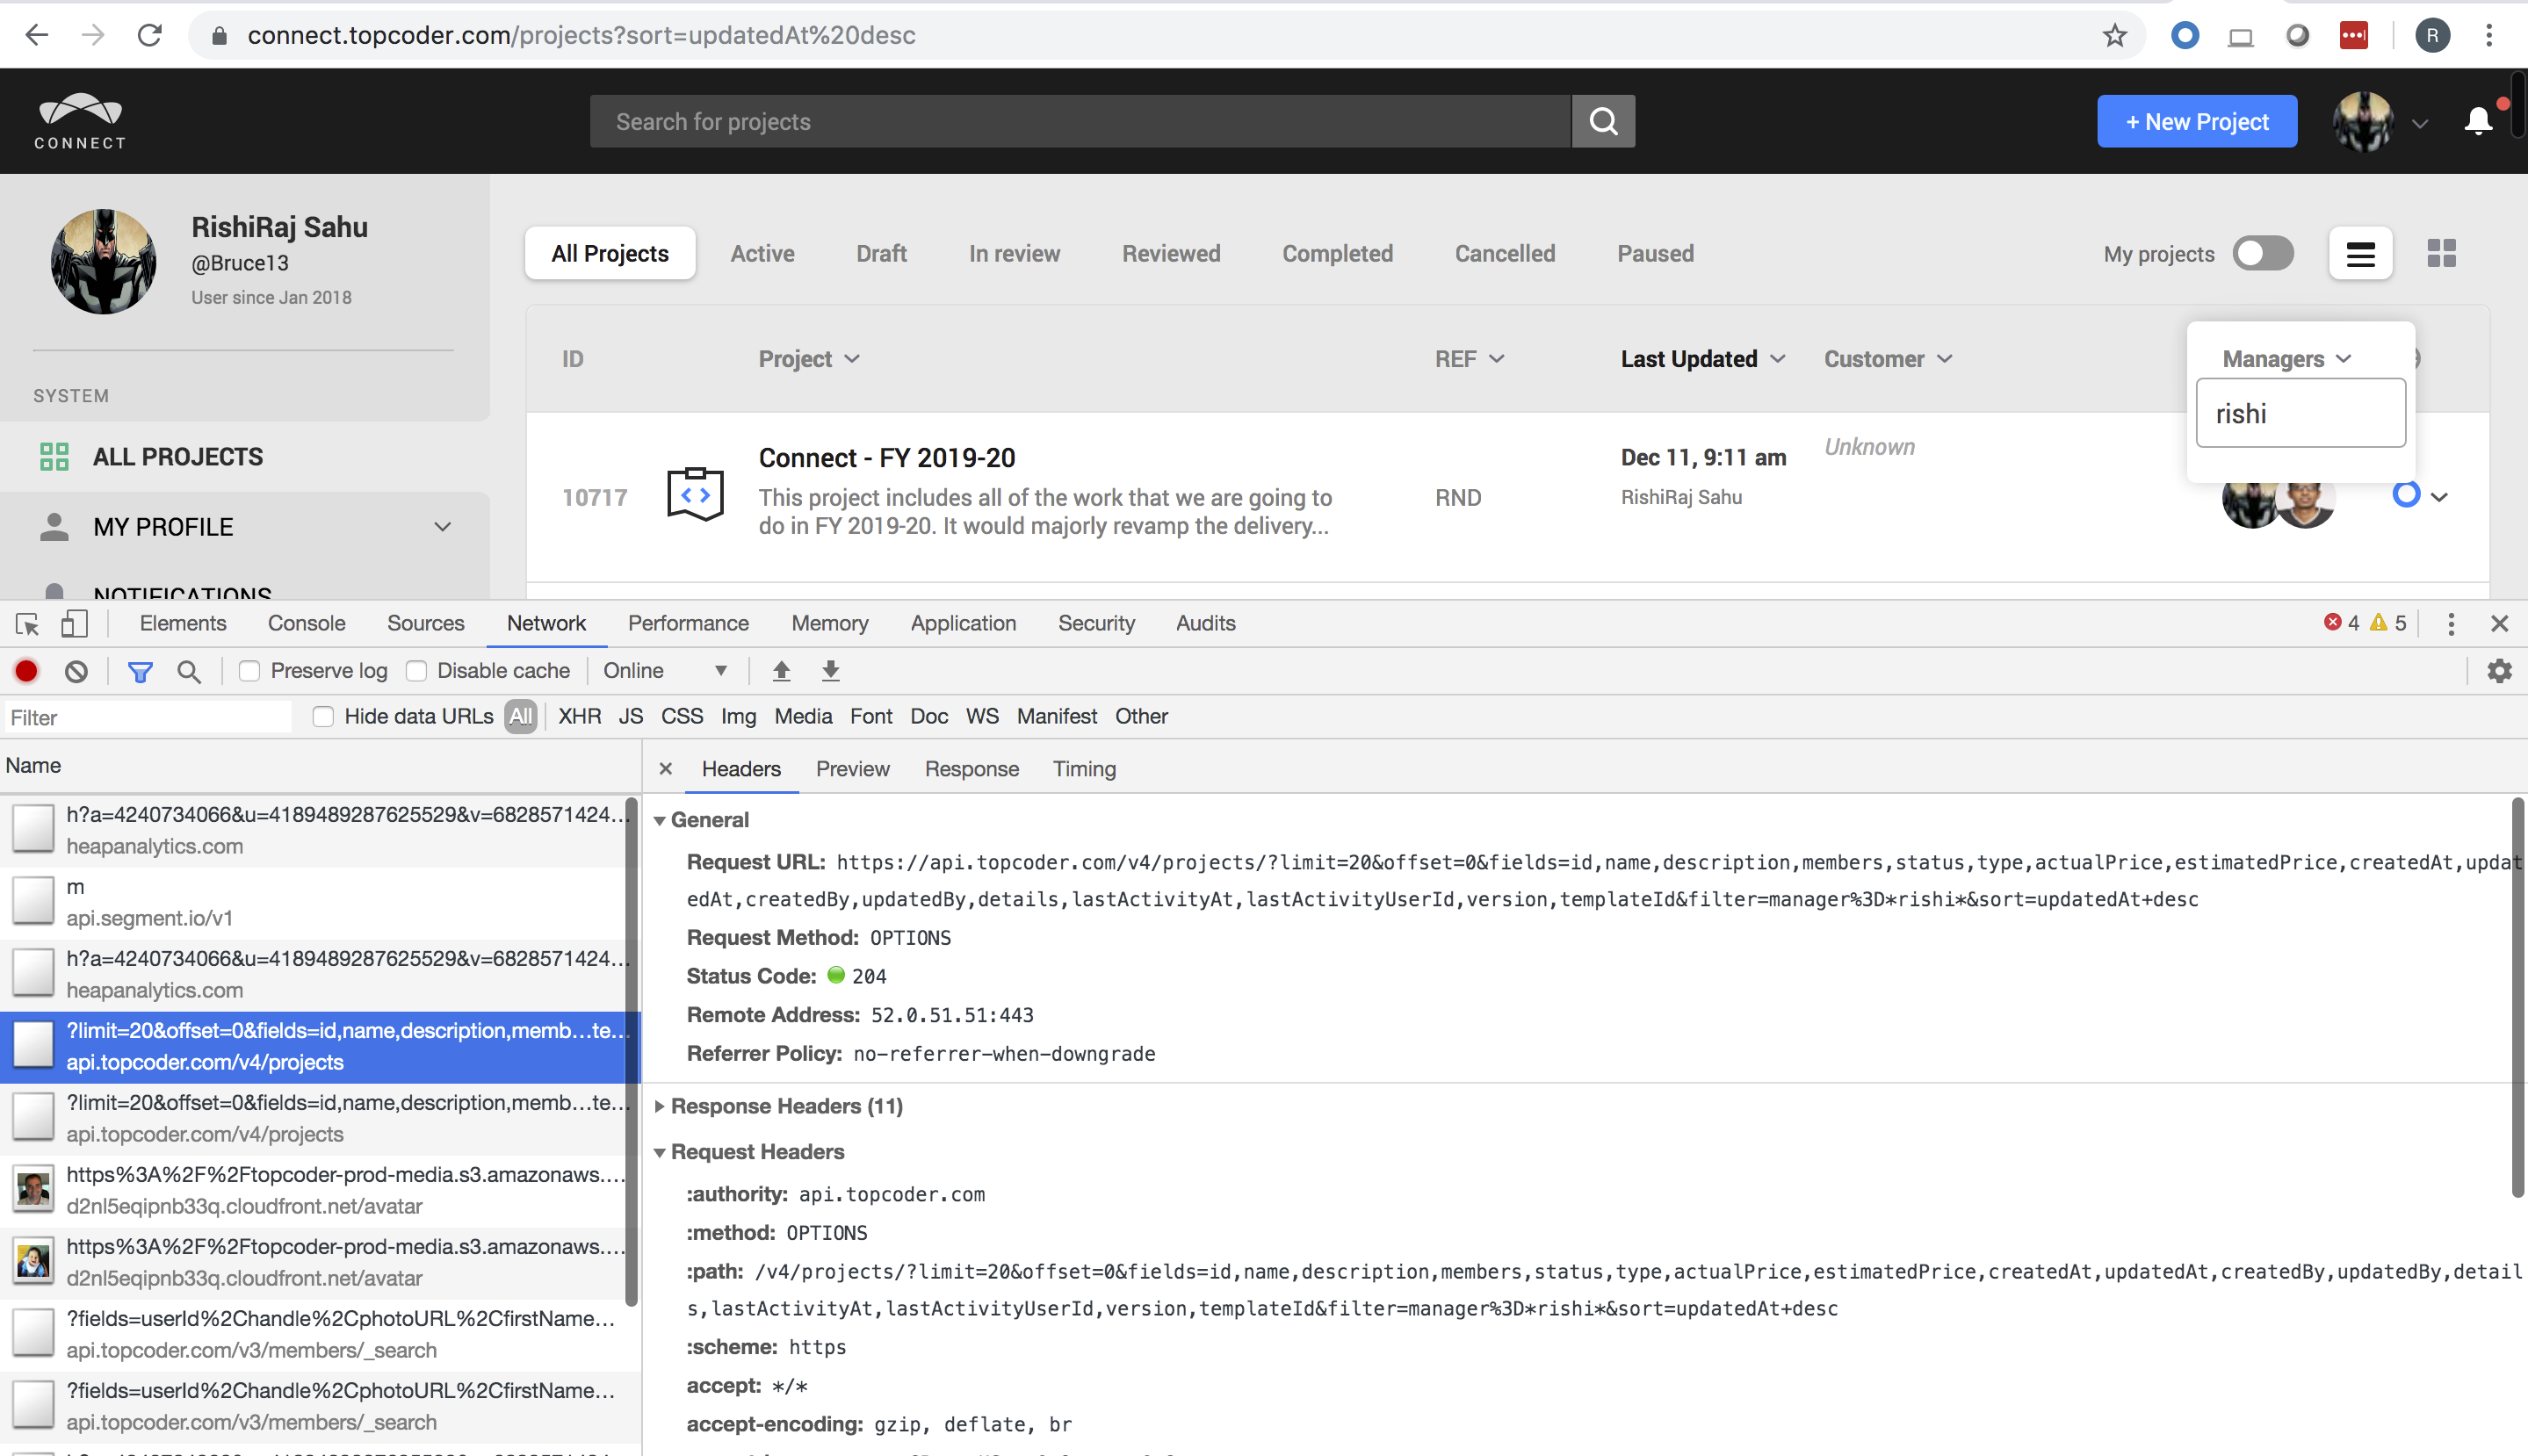Screen dimensions: 2528x1456
Task: Open ALL PROJECTS in sidebar
Action: click(x=178, y=457)
